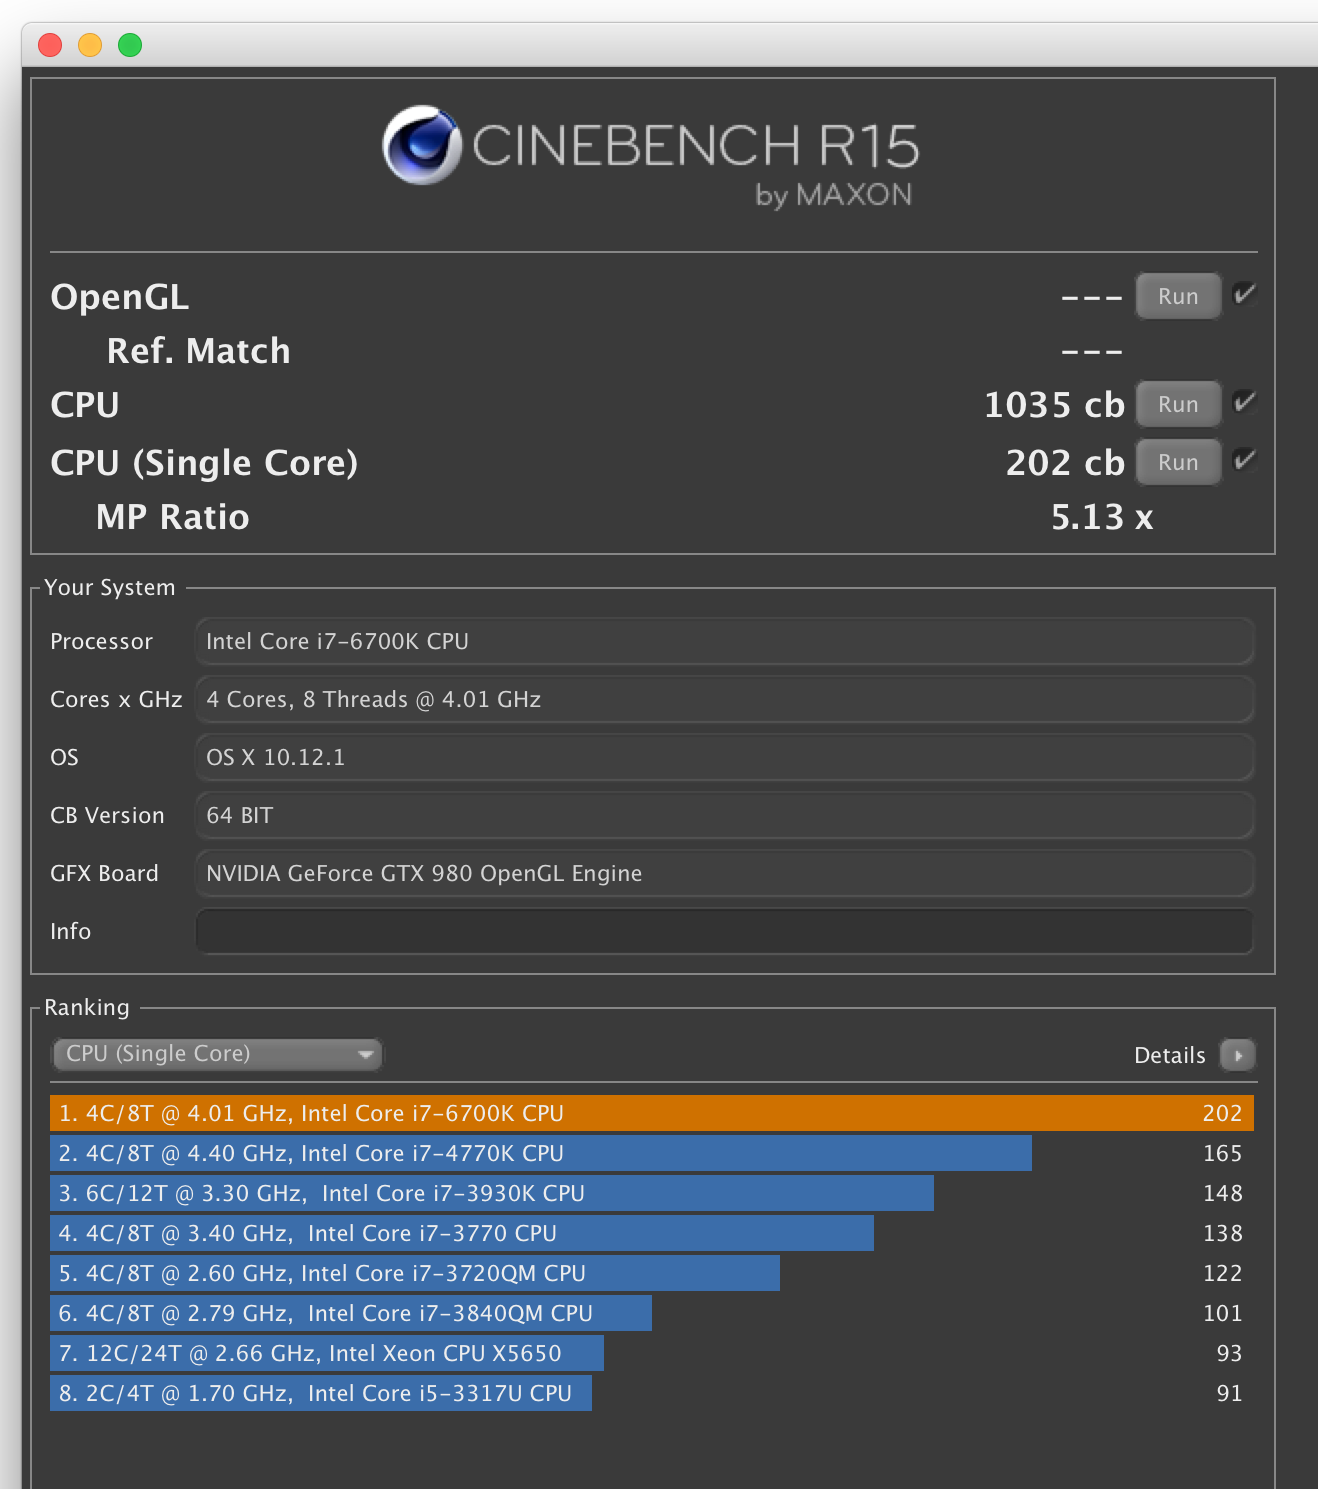Viewport: 1318px width, 1489px height.
Task: Toggle the CPU test checkbox
Action: 1244,402
